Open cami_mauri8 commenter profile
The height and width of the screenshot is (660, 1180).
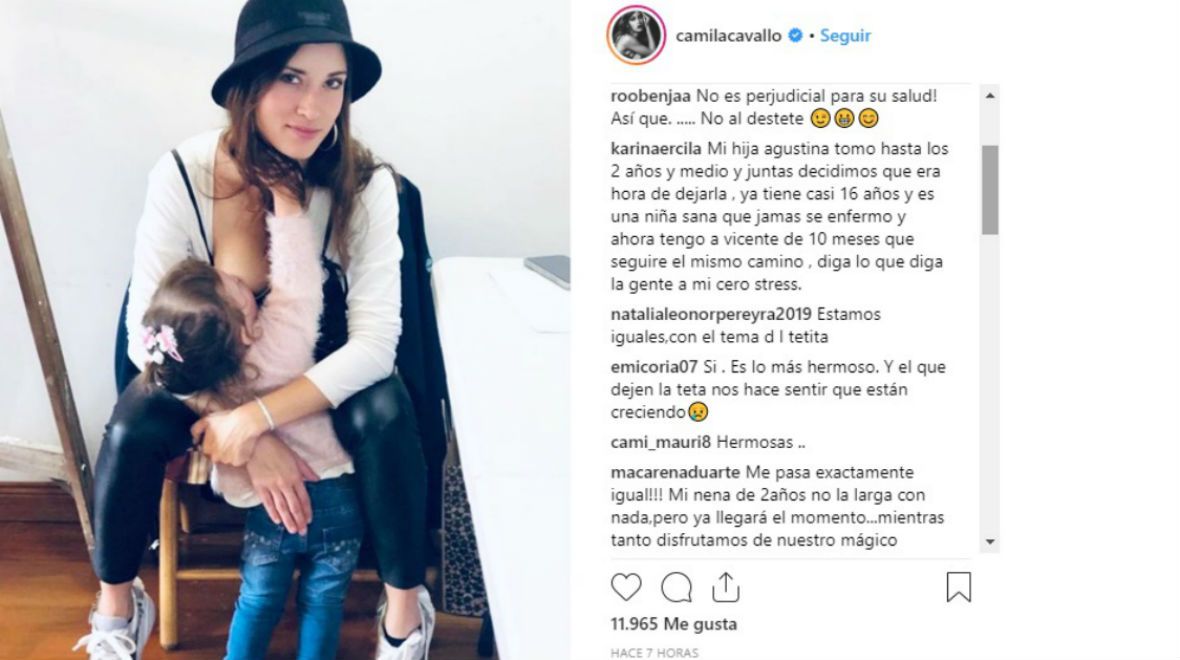pos(661,443)
